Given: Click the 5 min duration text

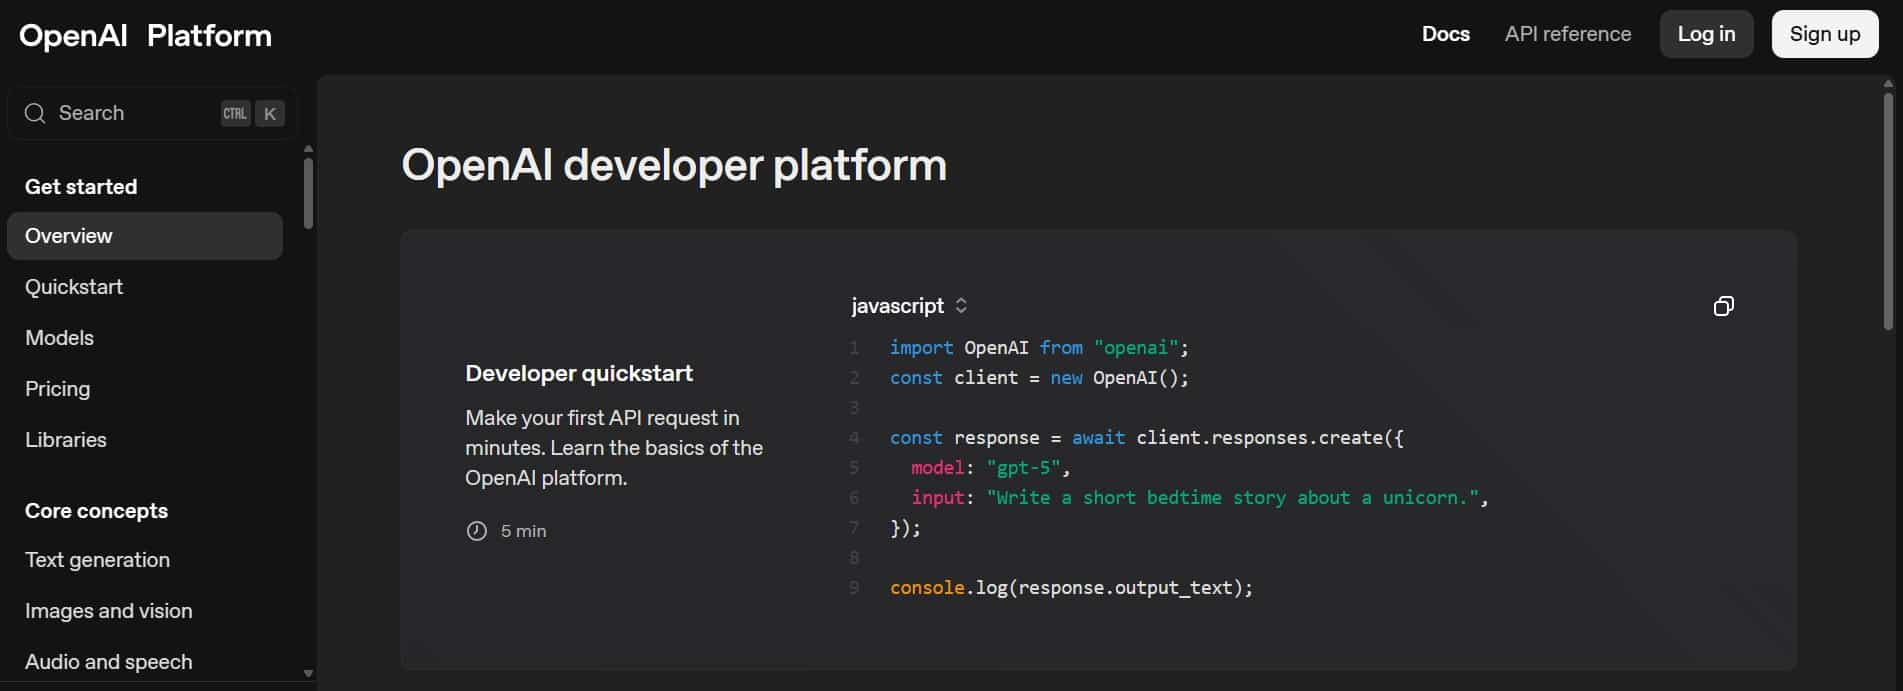Looking at the screenshot, I should pyautogui.click(x=524, y=531).
